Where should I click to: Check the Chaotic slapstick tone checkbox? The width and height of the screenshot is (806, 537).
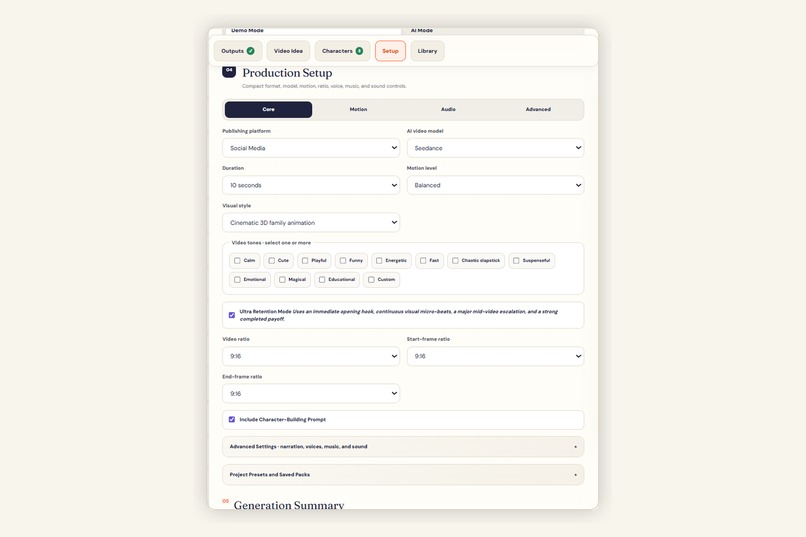pos(455,261)
